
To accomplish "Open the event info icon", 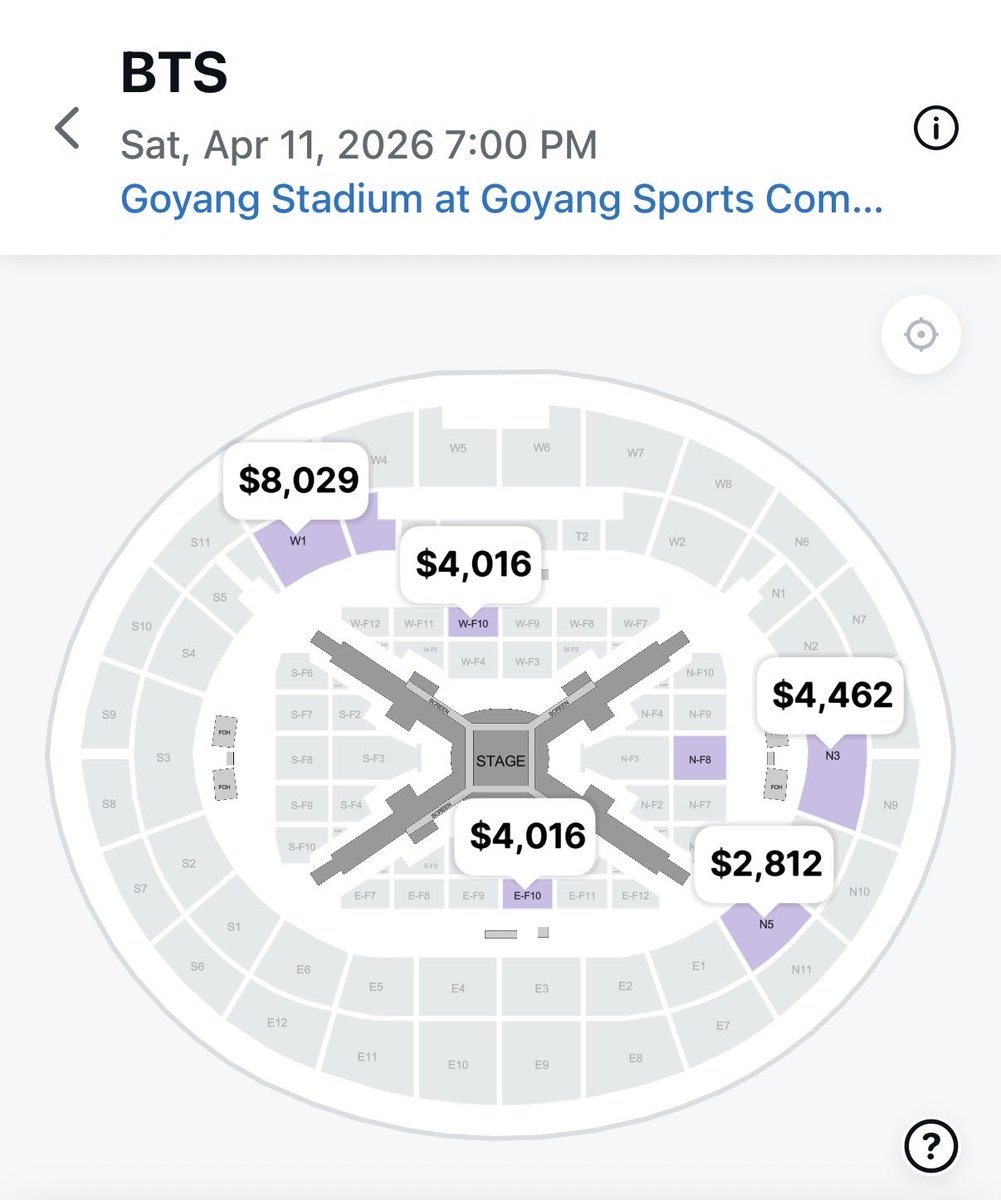I will tap(936, 128).
